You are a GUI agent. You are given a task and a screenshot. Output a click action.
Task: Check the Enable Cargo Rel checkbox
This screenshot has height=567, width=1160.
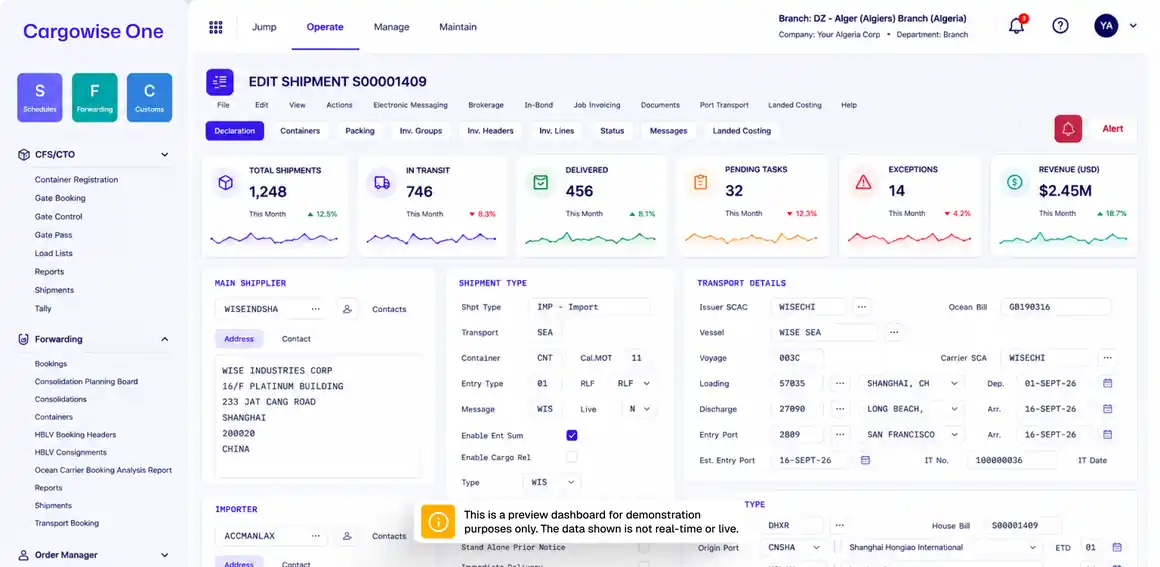571,457
